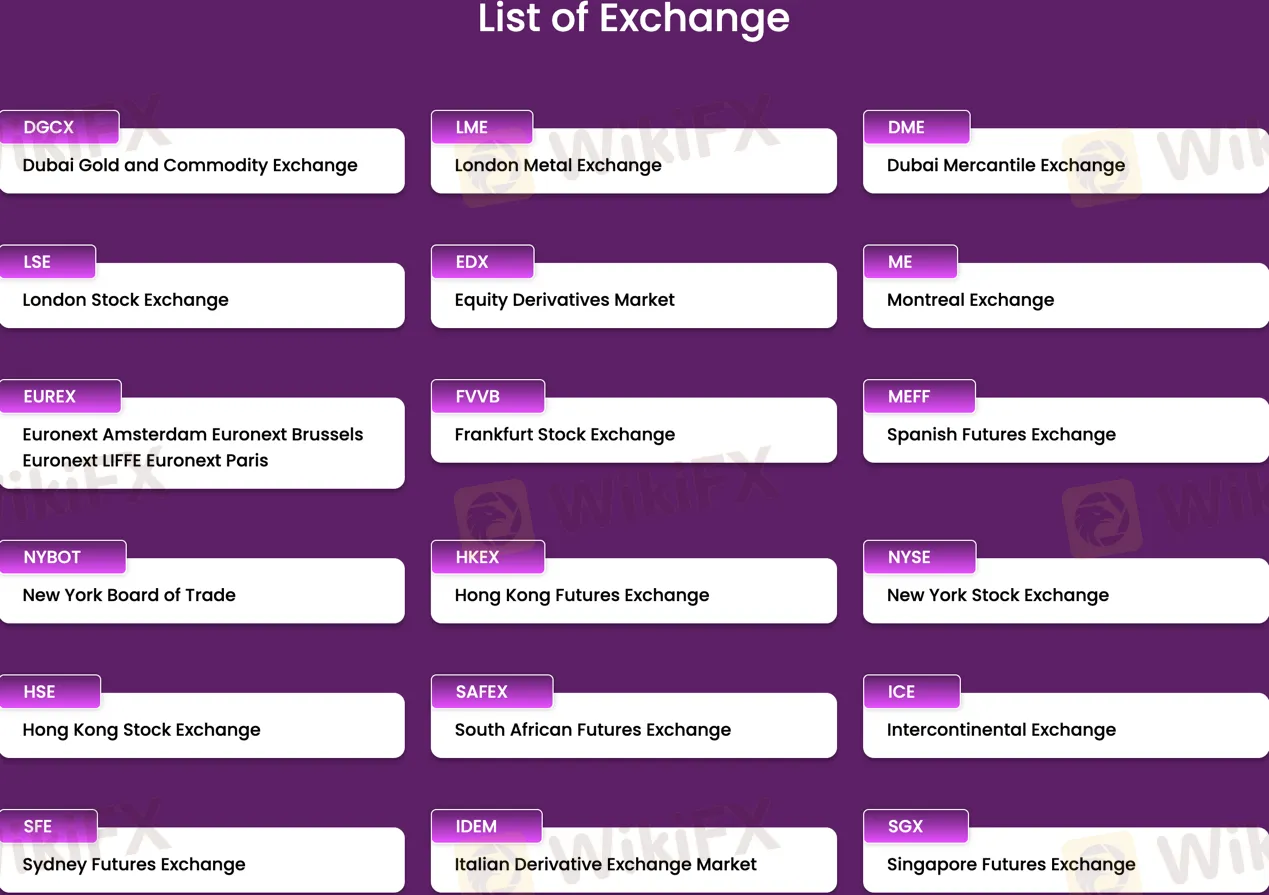Open London Metal Exchange entry
This screenshot has width=1269, height=895.
click(632, 166)
